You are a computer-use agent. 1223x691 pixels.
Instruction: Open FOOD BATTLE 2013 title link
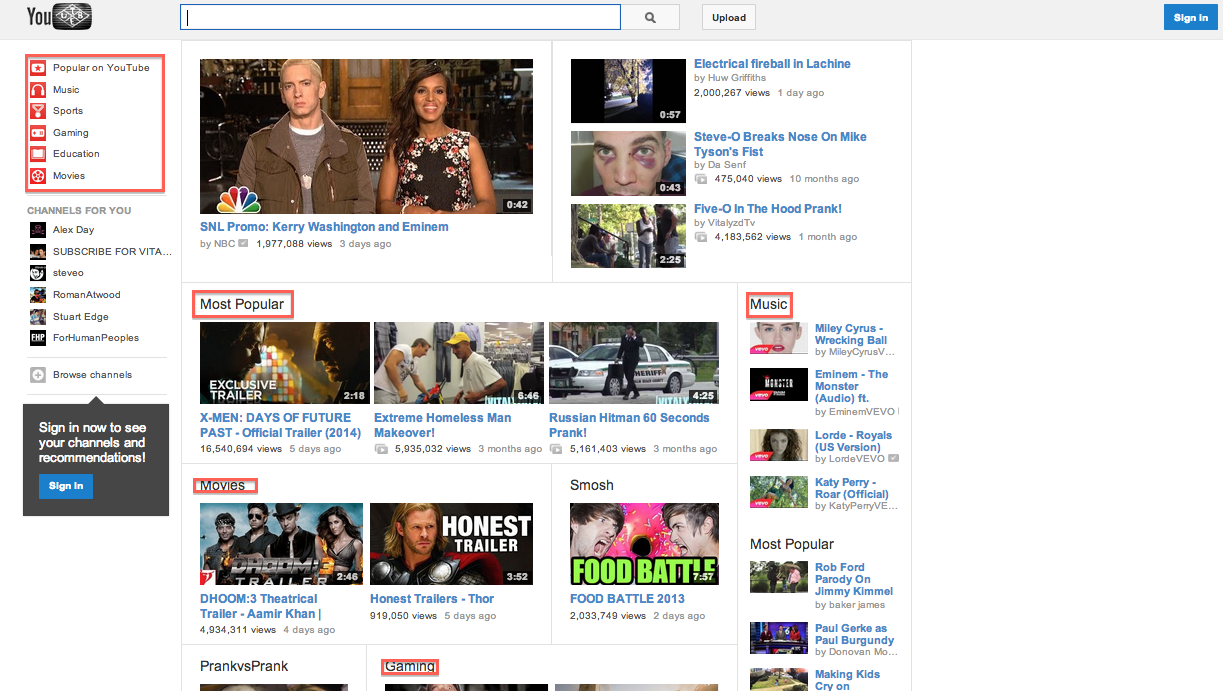[x=627, y=599]
